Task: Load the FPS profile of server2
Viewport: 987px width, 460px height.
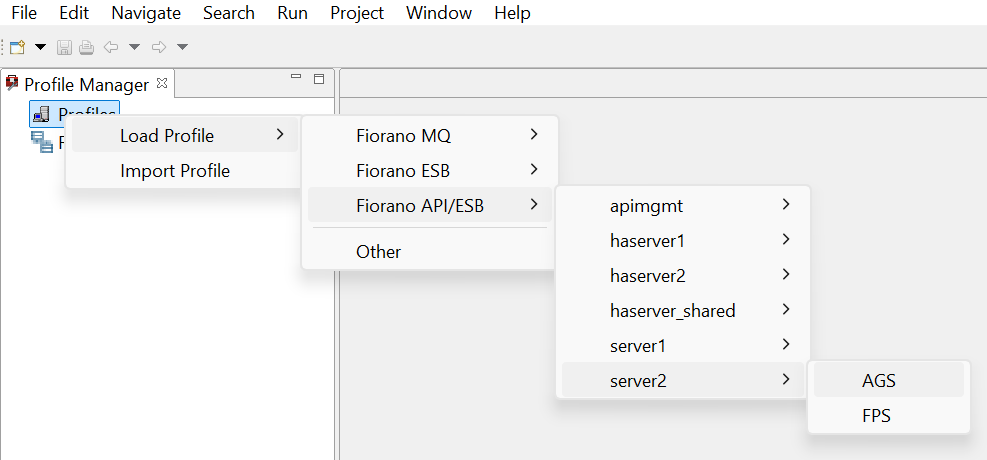Action: [x=889, y=415]
